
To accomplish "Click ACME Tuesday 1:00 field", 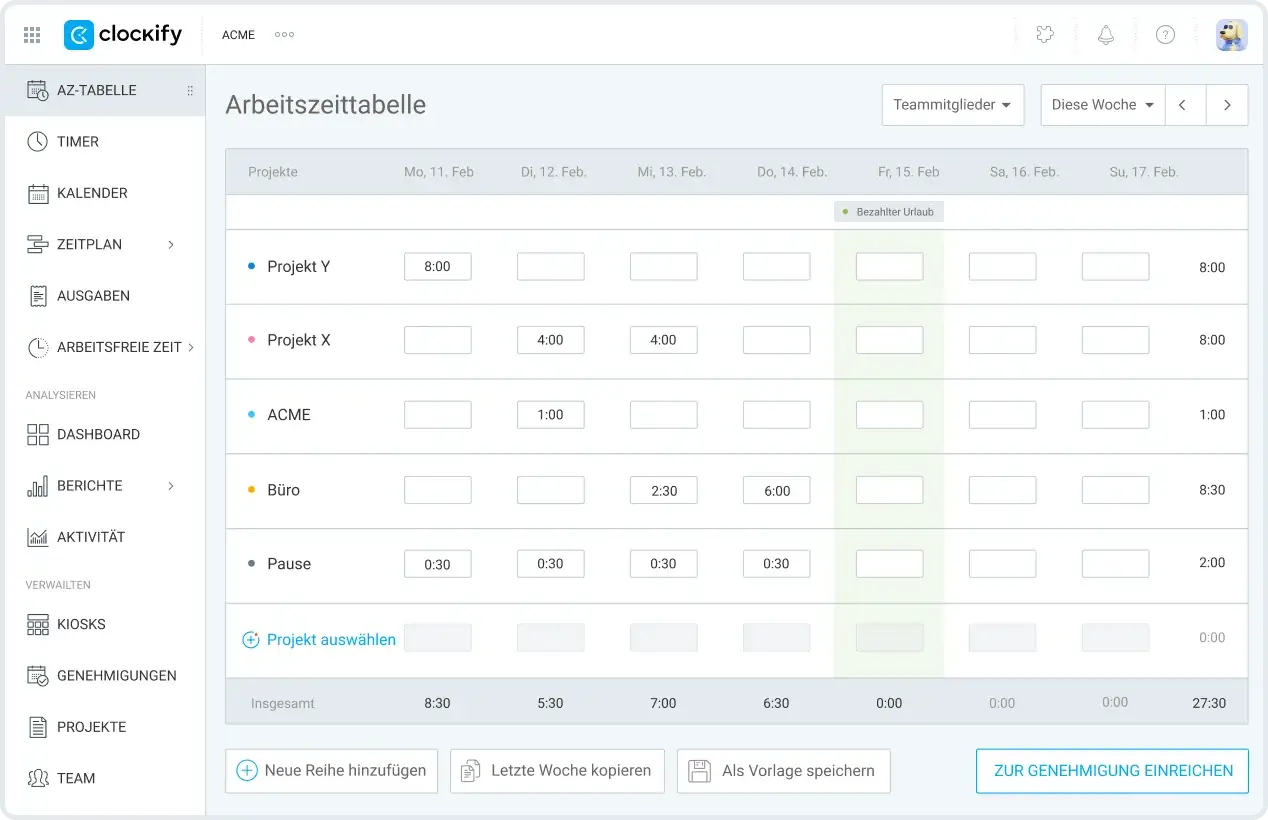I will click(x=551, y=415).
